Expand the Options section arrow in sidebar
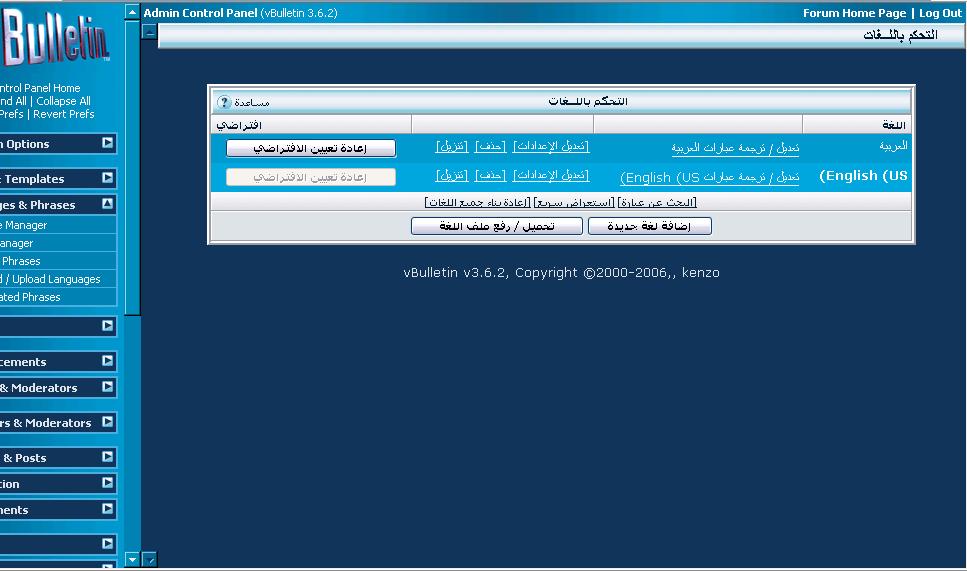967x571 pixels. 107,144
